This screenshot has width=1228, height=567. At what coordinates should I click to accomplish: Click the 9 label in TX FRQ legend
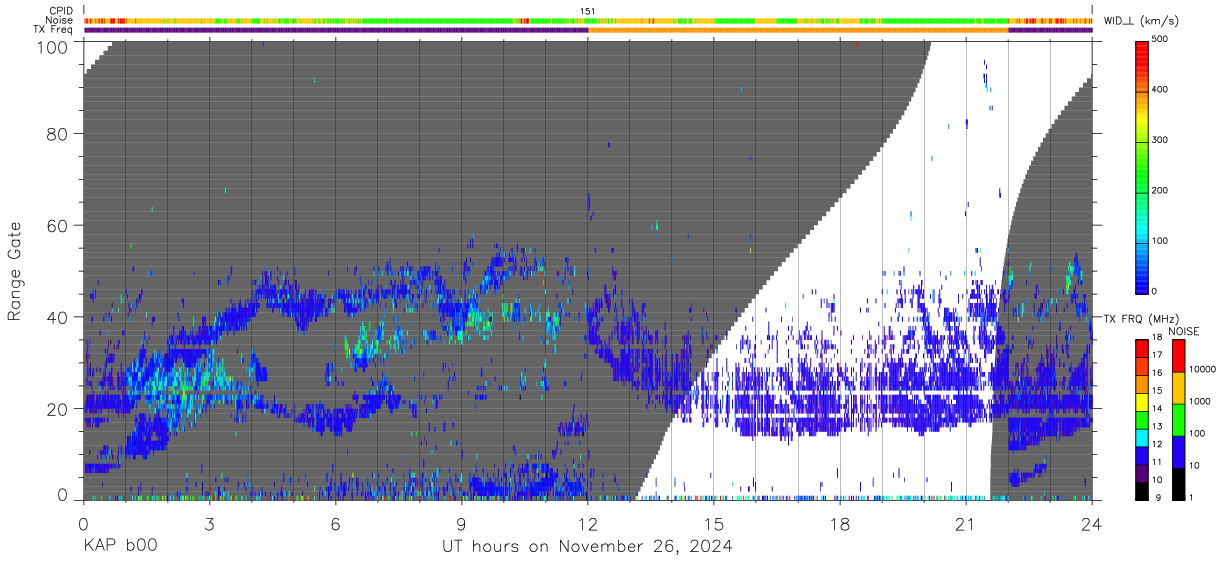(1158, 497)
